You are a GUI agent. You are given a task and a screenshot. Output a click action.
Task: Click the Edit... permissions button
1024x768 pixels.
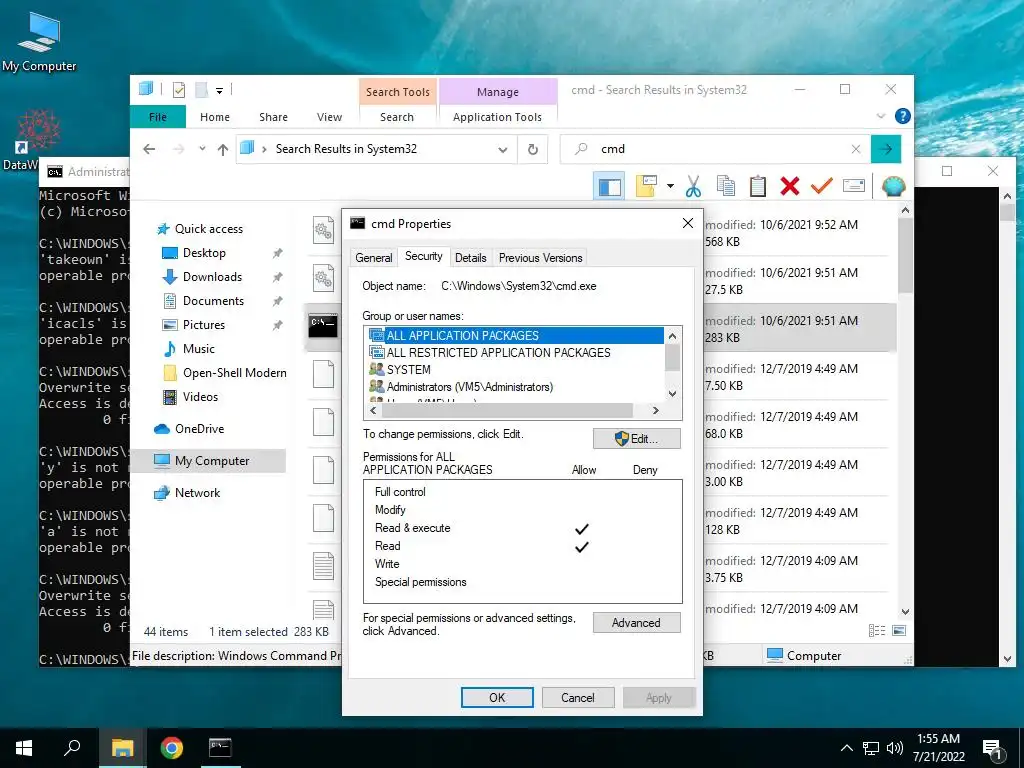click(637, 438)
